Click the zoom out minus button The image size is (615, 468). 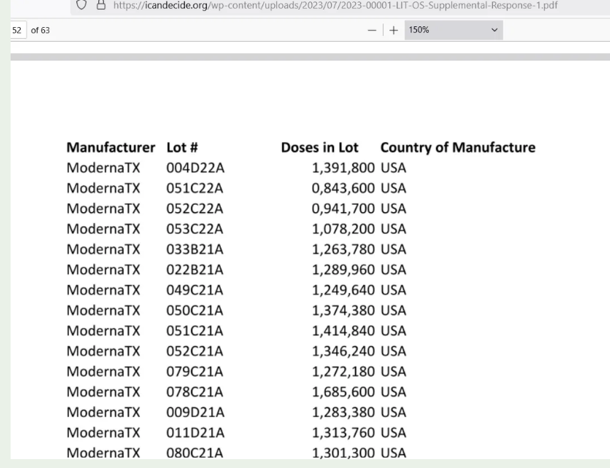point(373,30)
